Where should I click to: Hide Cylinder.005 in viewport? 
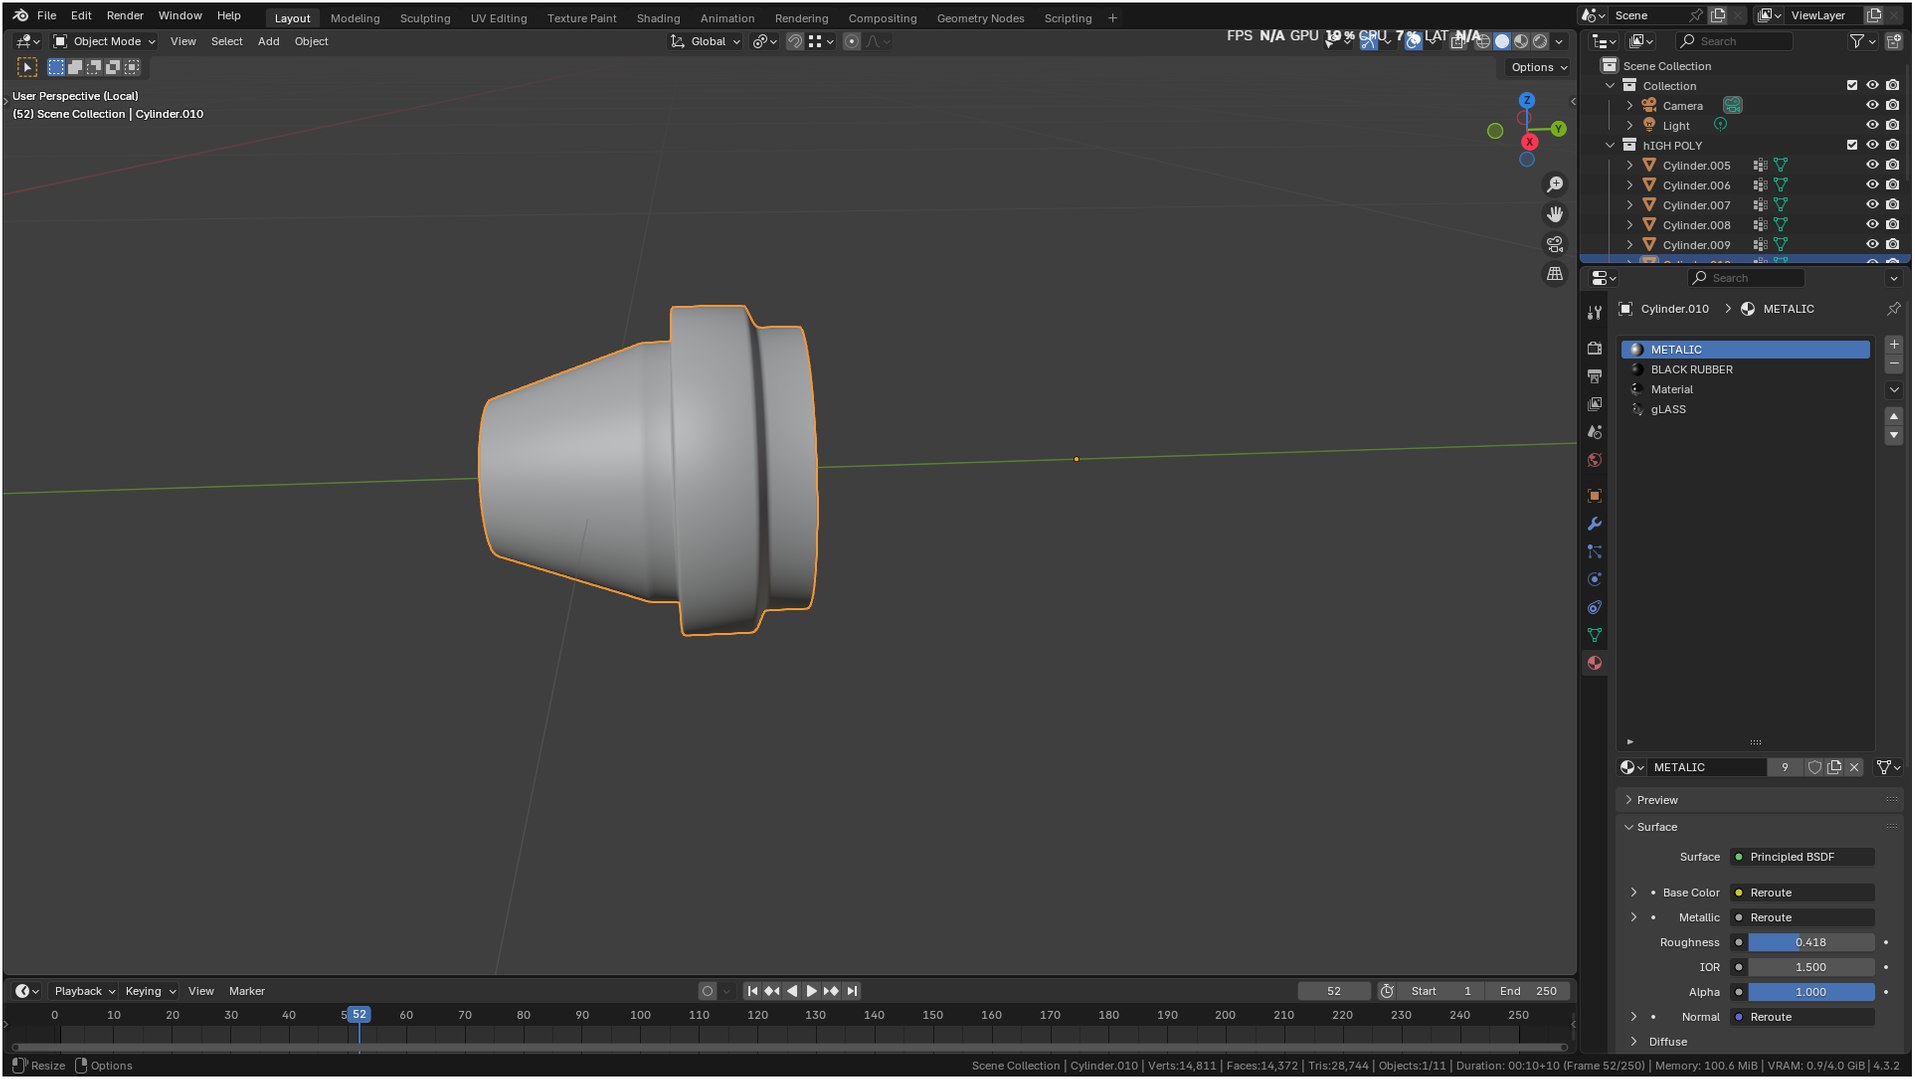(x=1872, y=165)
